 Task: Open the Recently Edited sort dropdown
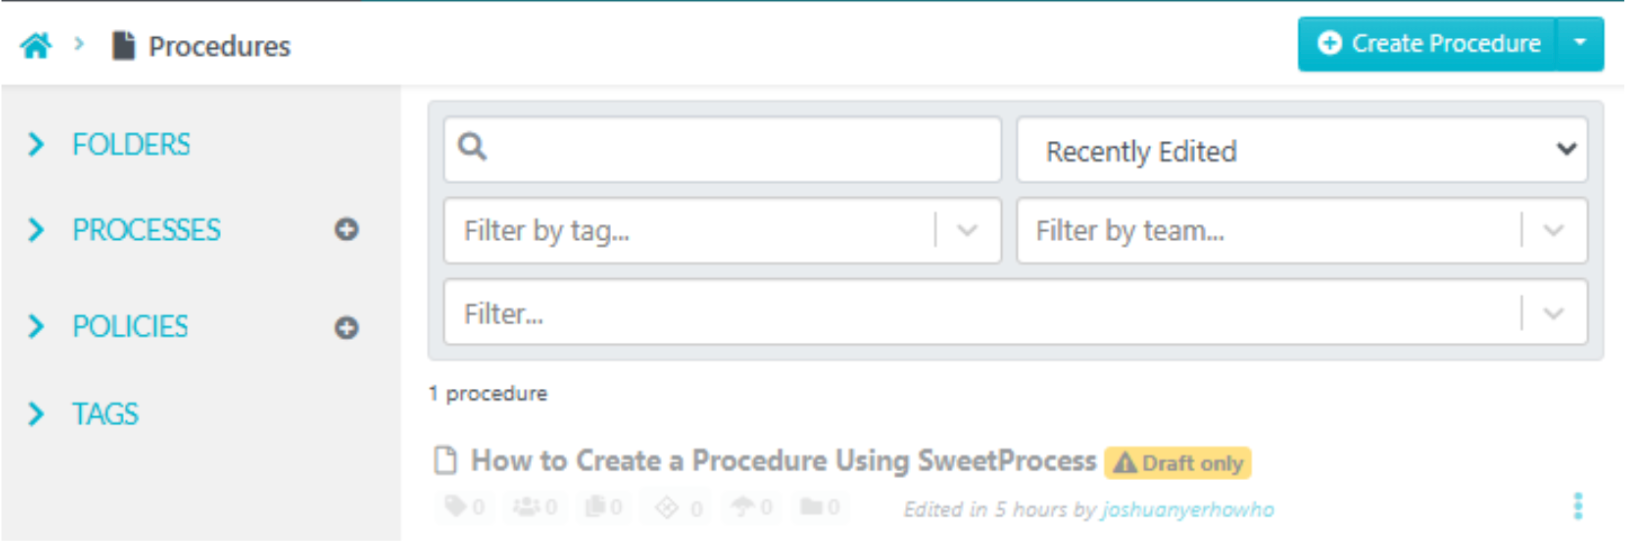coord(1302,150)
